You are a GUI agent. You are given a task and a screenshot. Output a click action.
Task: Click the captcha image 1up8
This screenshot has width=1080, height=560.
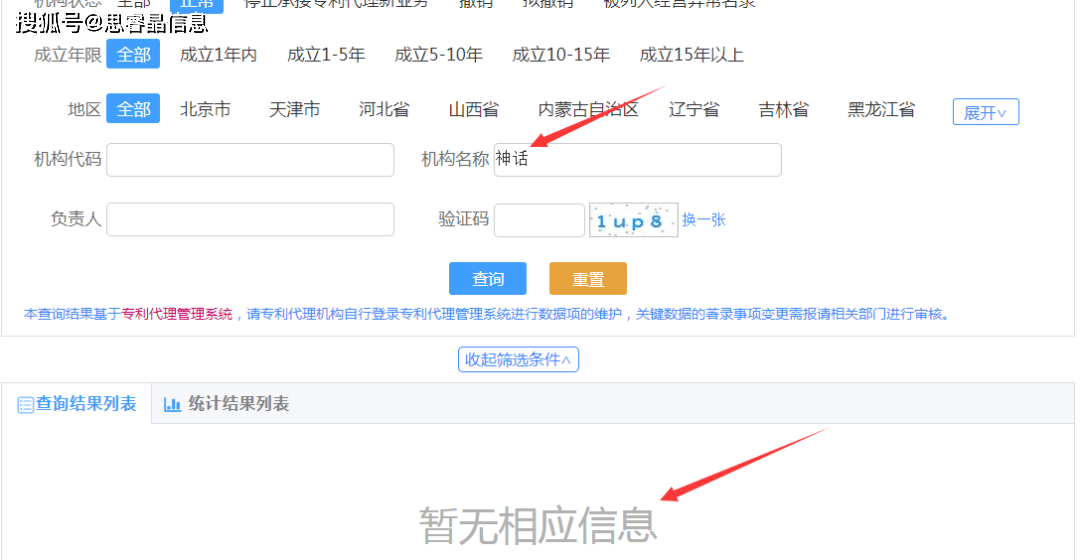point(632,221)
